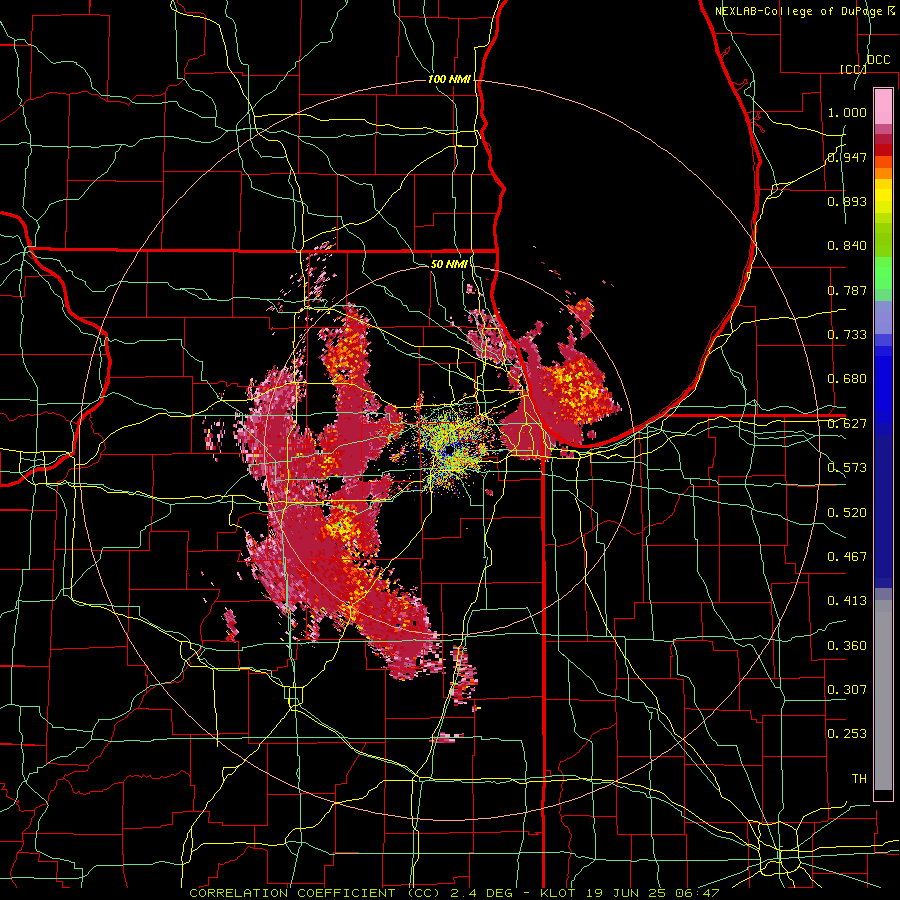Click the 0.947 scale value
The image size is (900, 900).
(x=847, y=157)
